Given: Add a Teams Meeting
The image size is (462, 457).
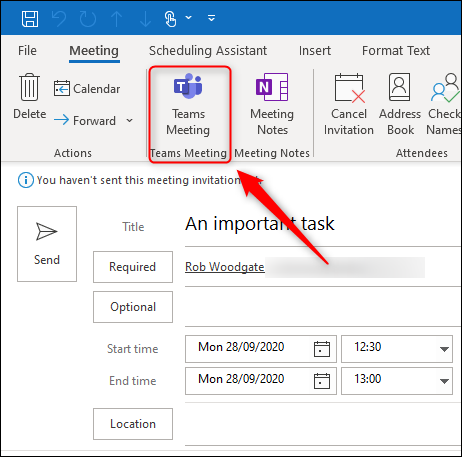Looking at the screenshot, I should point(188,106).
